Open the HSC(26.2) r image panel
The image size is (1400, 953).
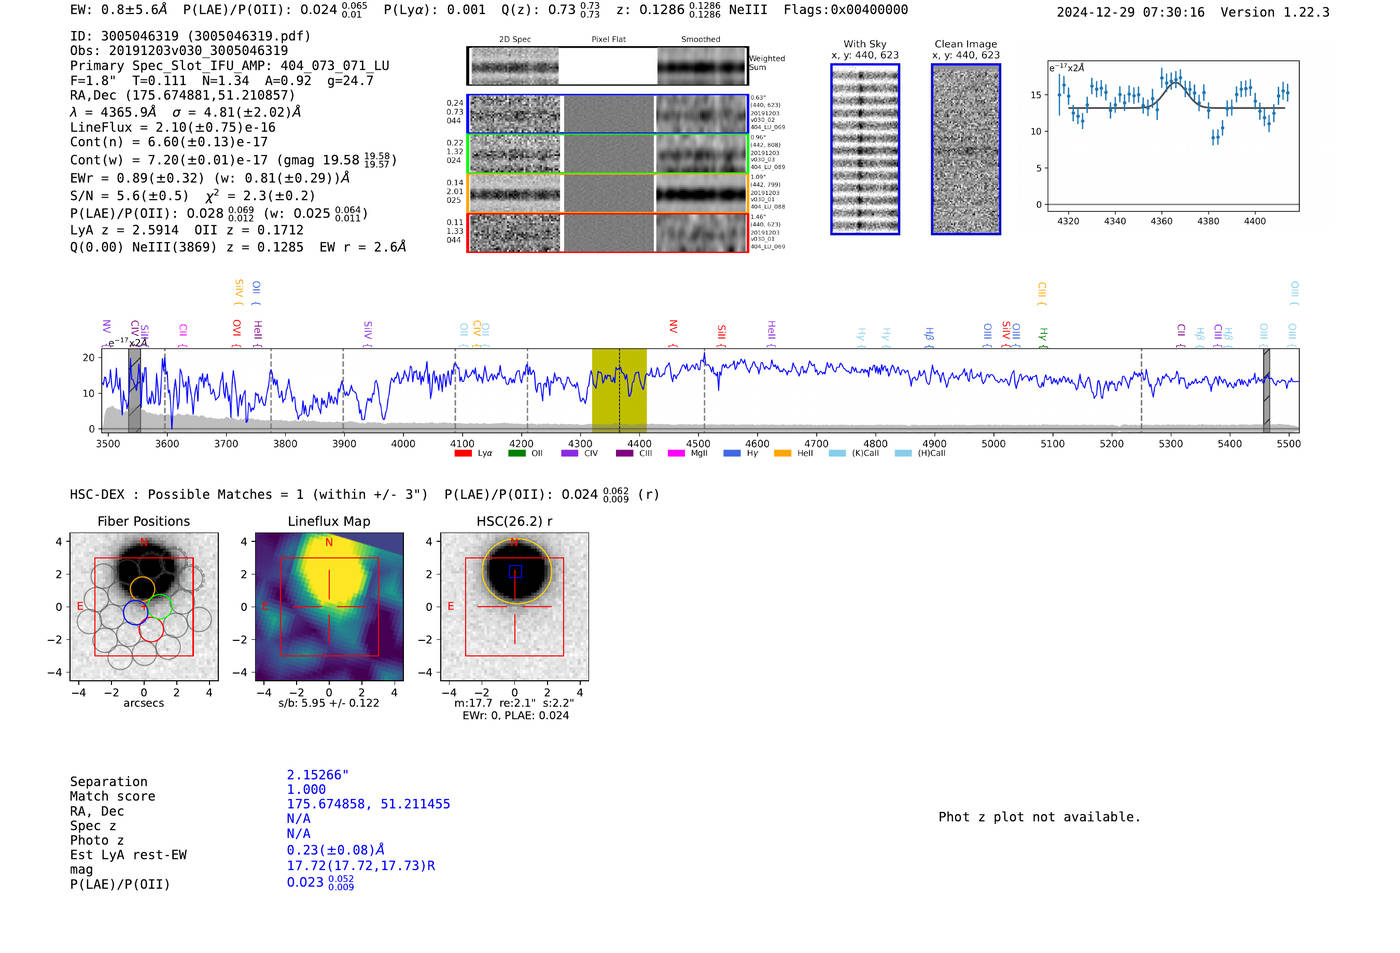coord(514,607)
